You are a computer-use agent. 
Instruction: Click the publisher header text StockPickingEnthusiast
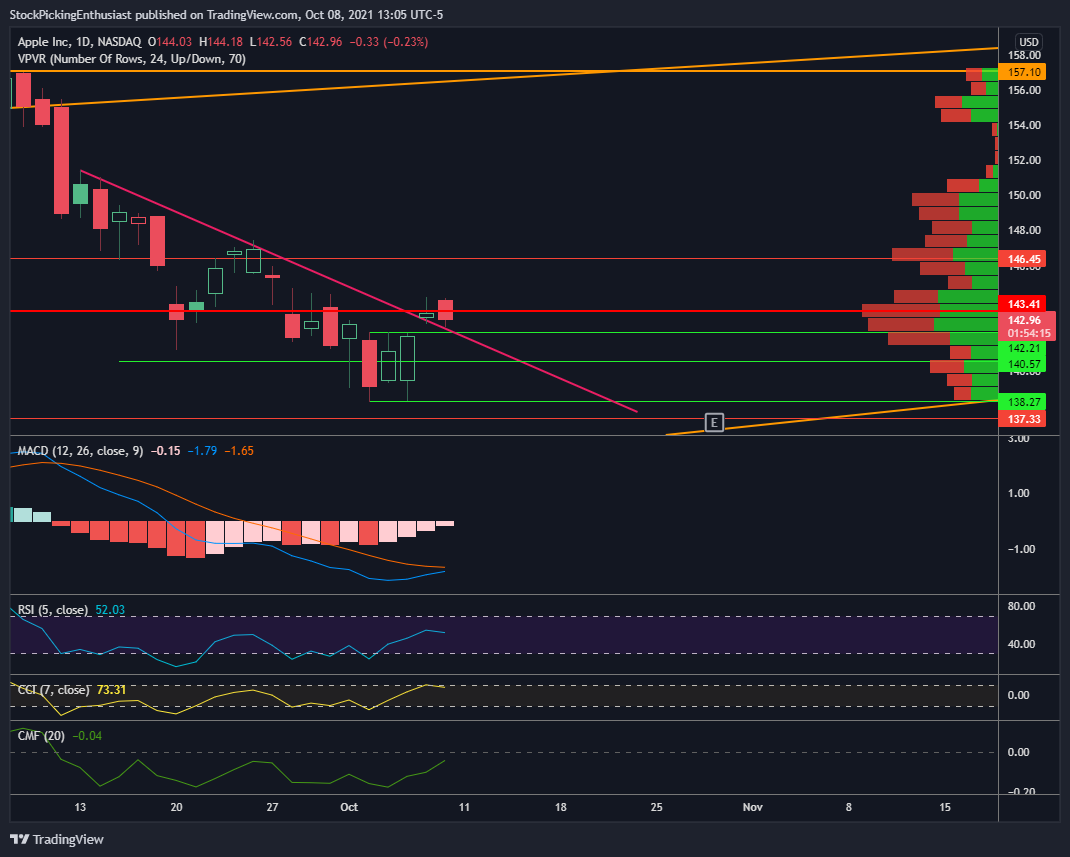coord(70,14)
